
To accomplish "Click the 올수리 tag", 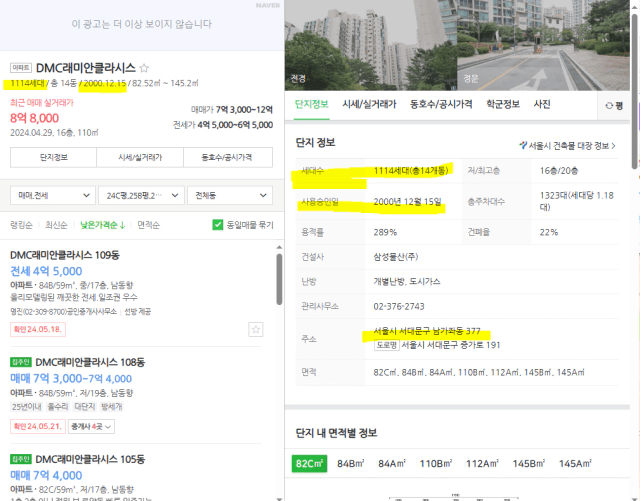I will 58,407.
